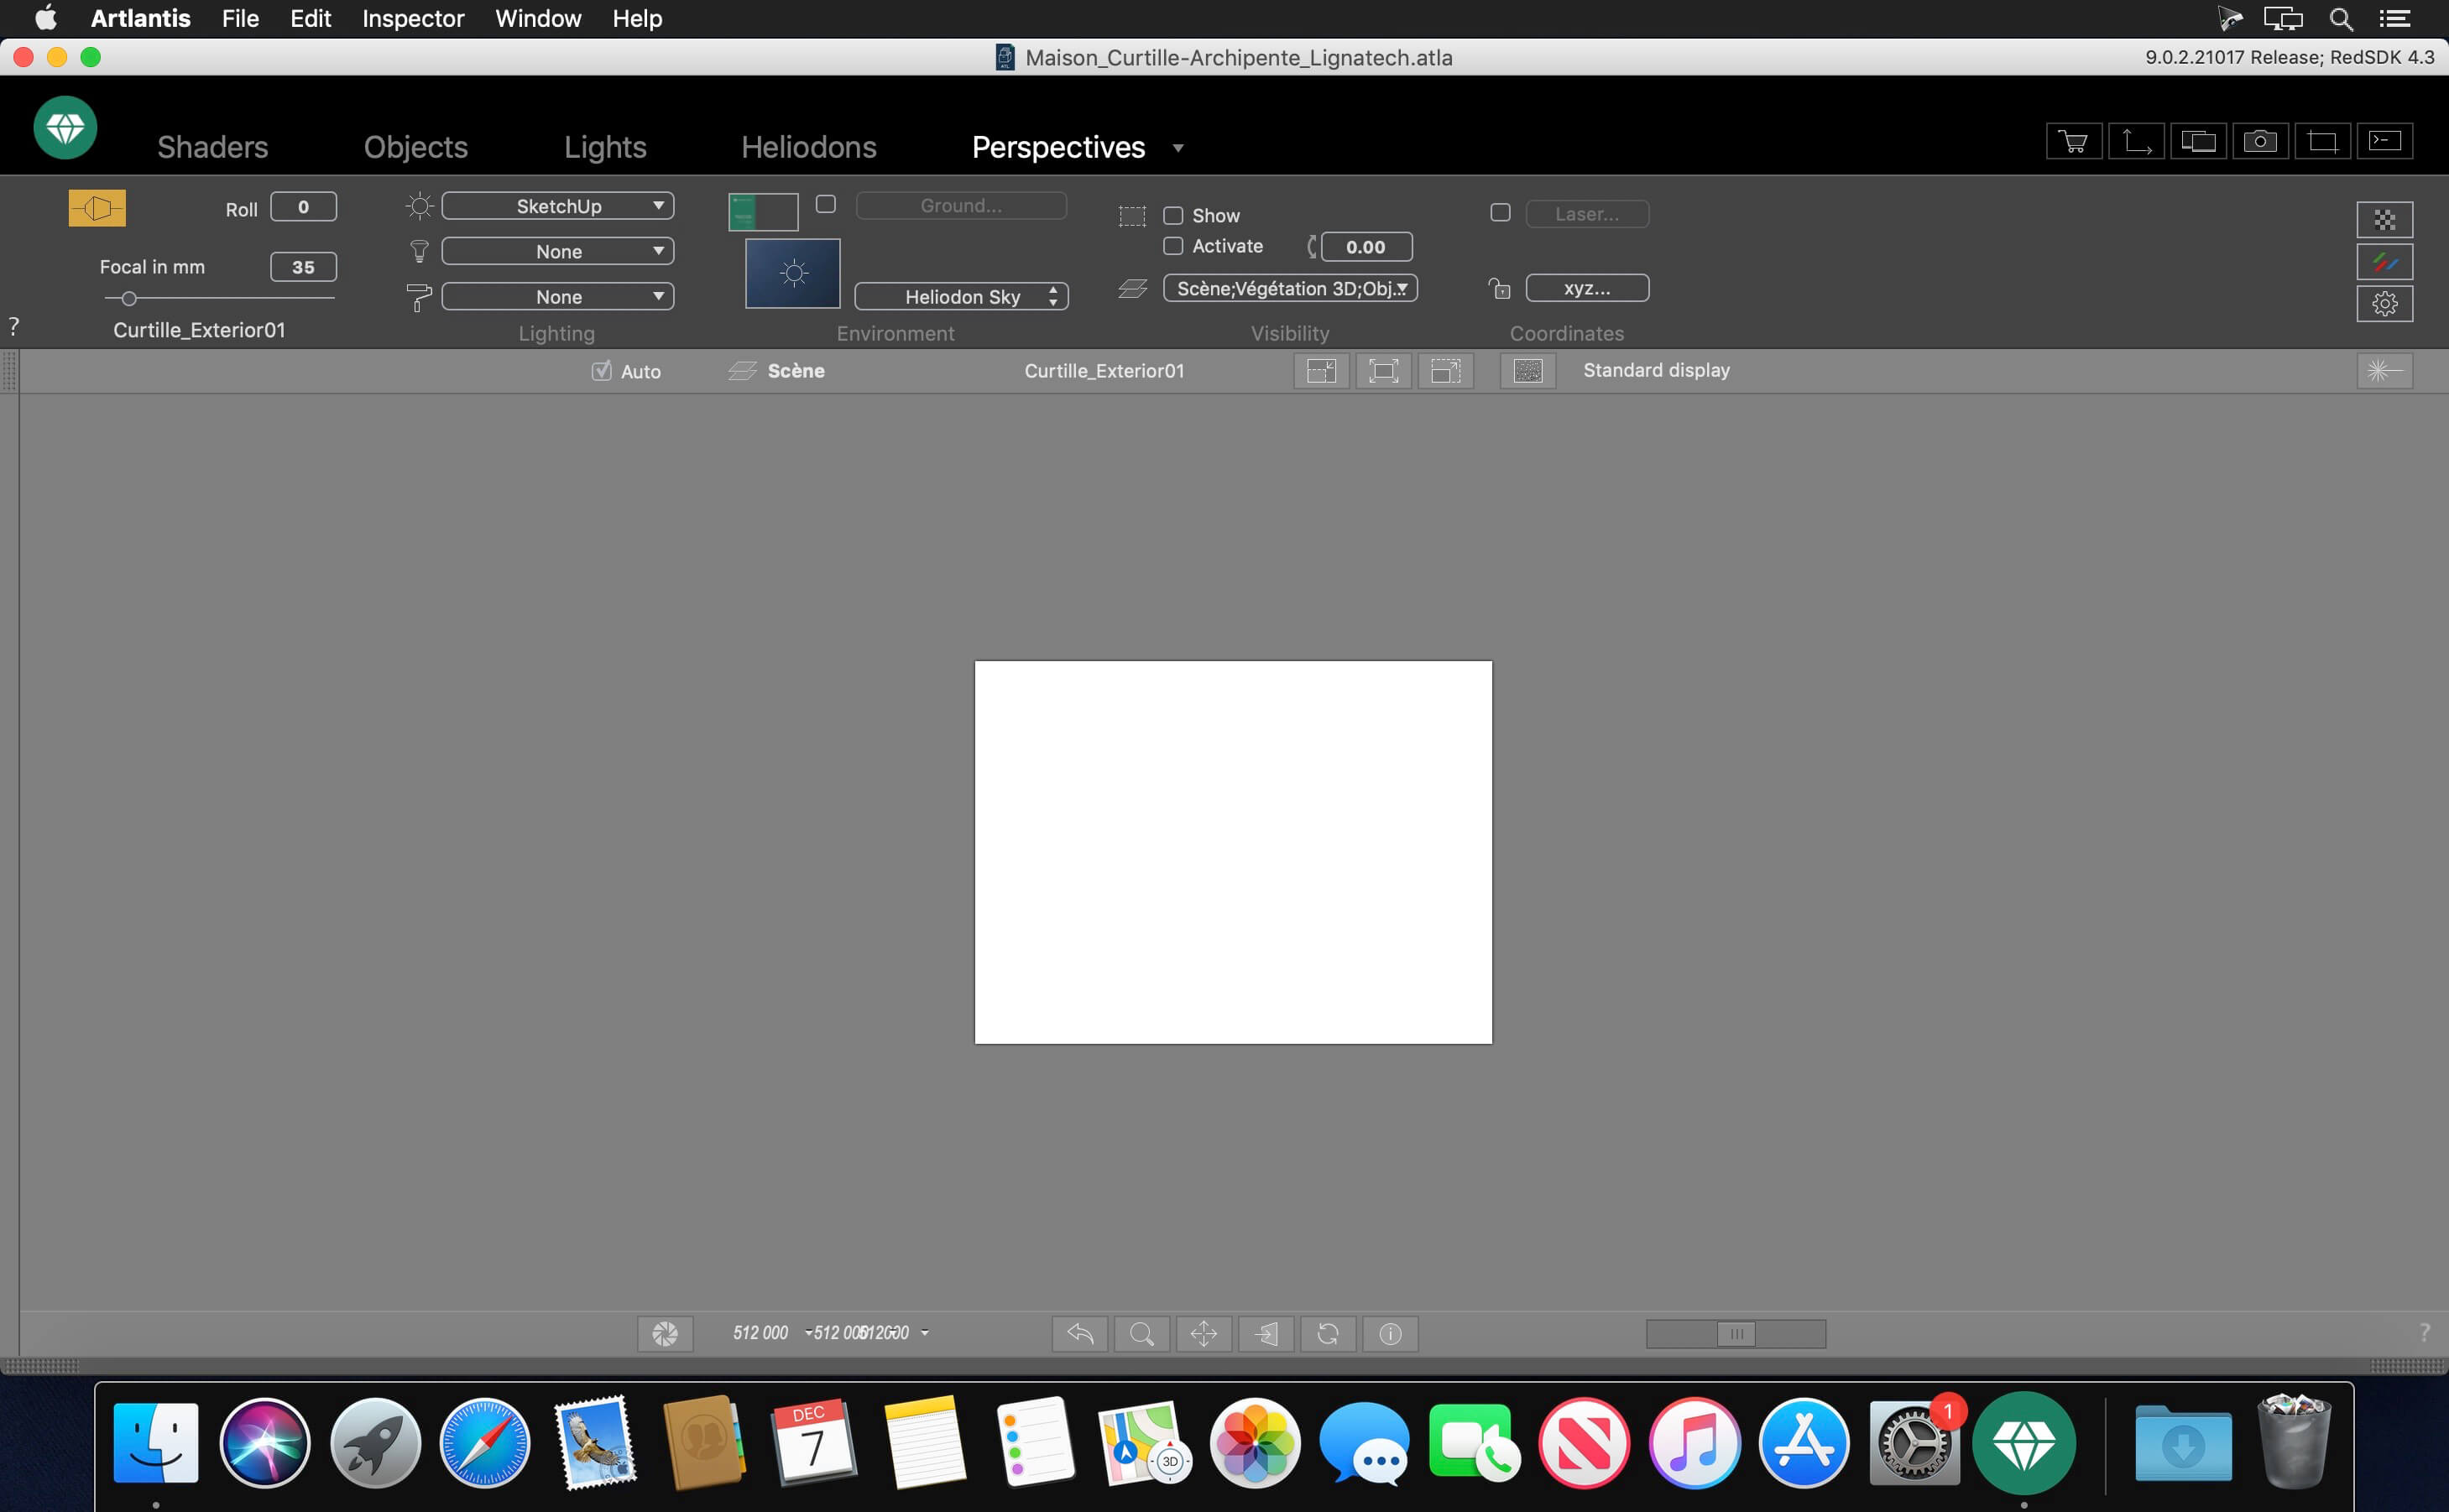The height and width of the screenshot is (1512, 2449).
Task: Uncheck the Auto checkbox
Action: tap(601, 371)
